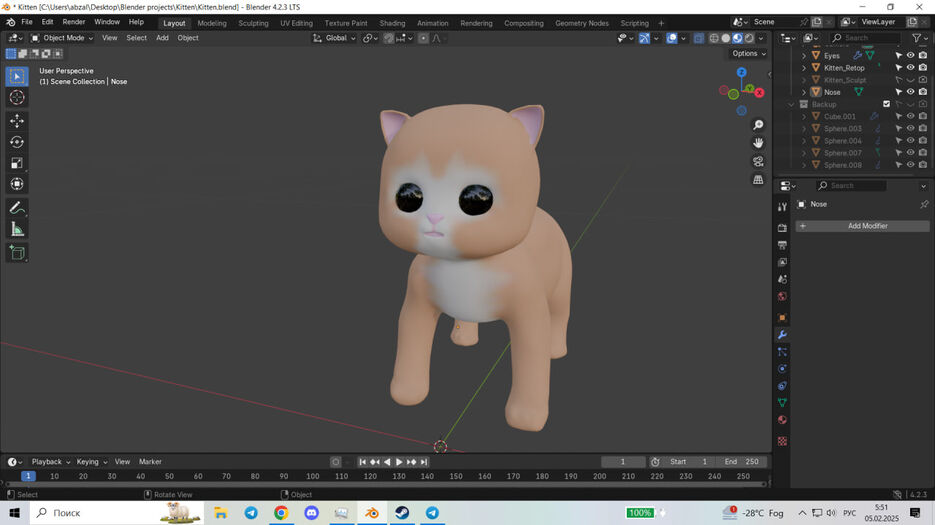Hide the Eyes object in viewport

click(911, 55)
